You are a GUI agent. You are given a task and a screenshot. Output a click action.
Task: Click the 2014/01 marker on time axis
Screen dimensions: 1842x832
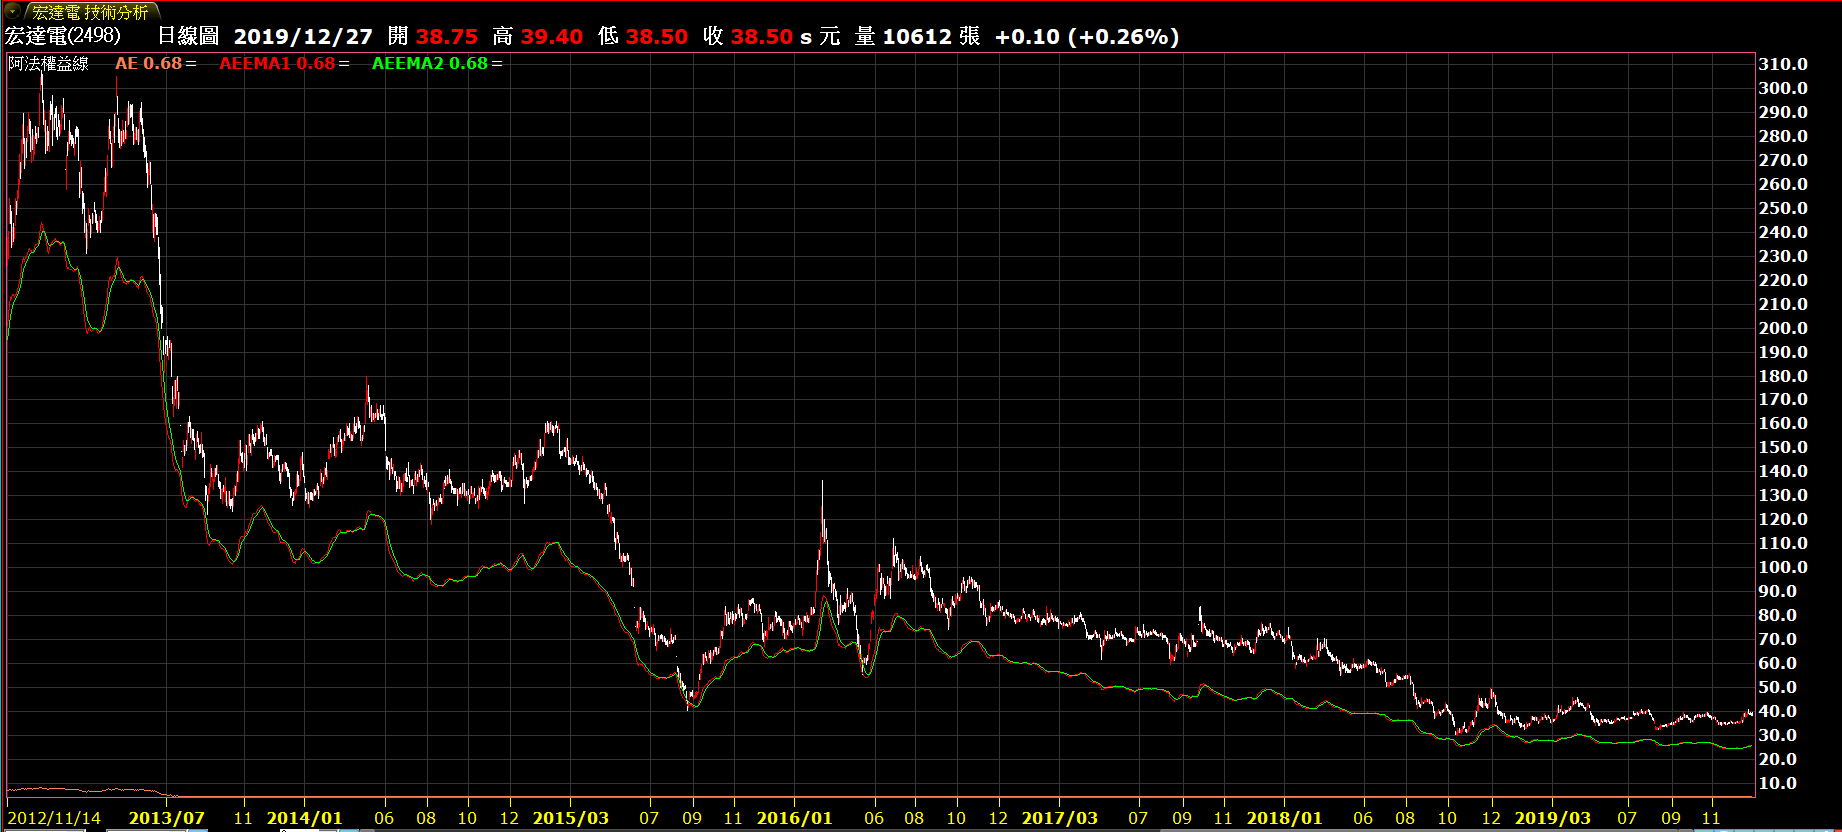pos(304,818)
